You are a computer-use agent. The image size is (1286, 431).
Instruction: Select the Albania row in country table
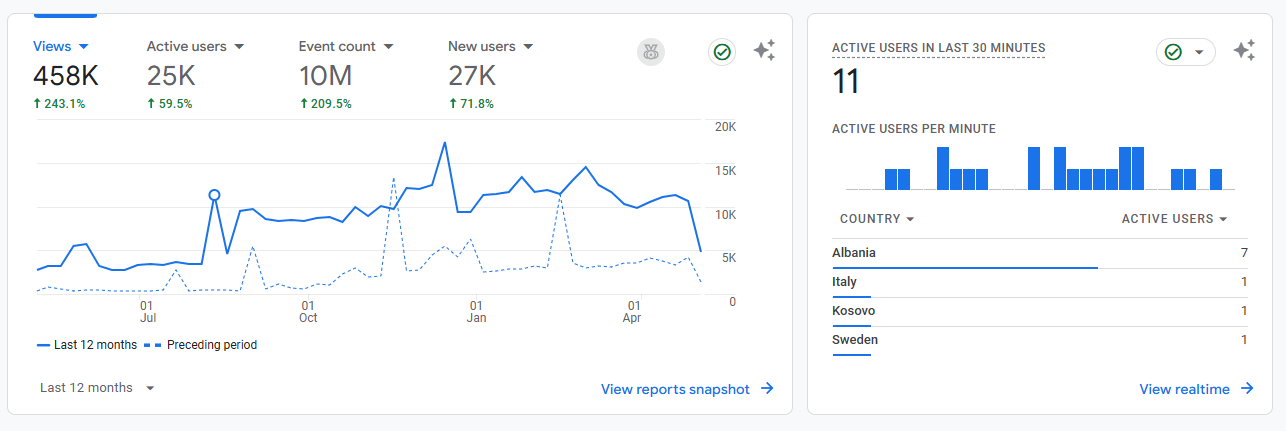(x=1040, y=253)
